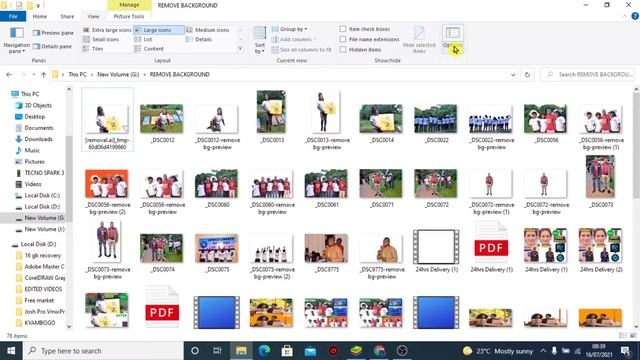Select the Content layout

[x=149, y=49]
